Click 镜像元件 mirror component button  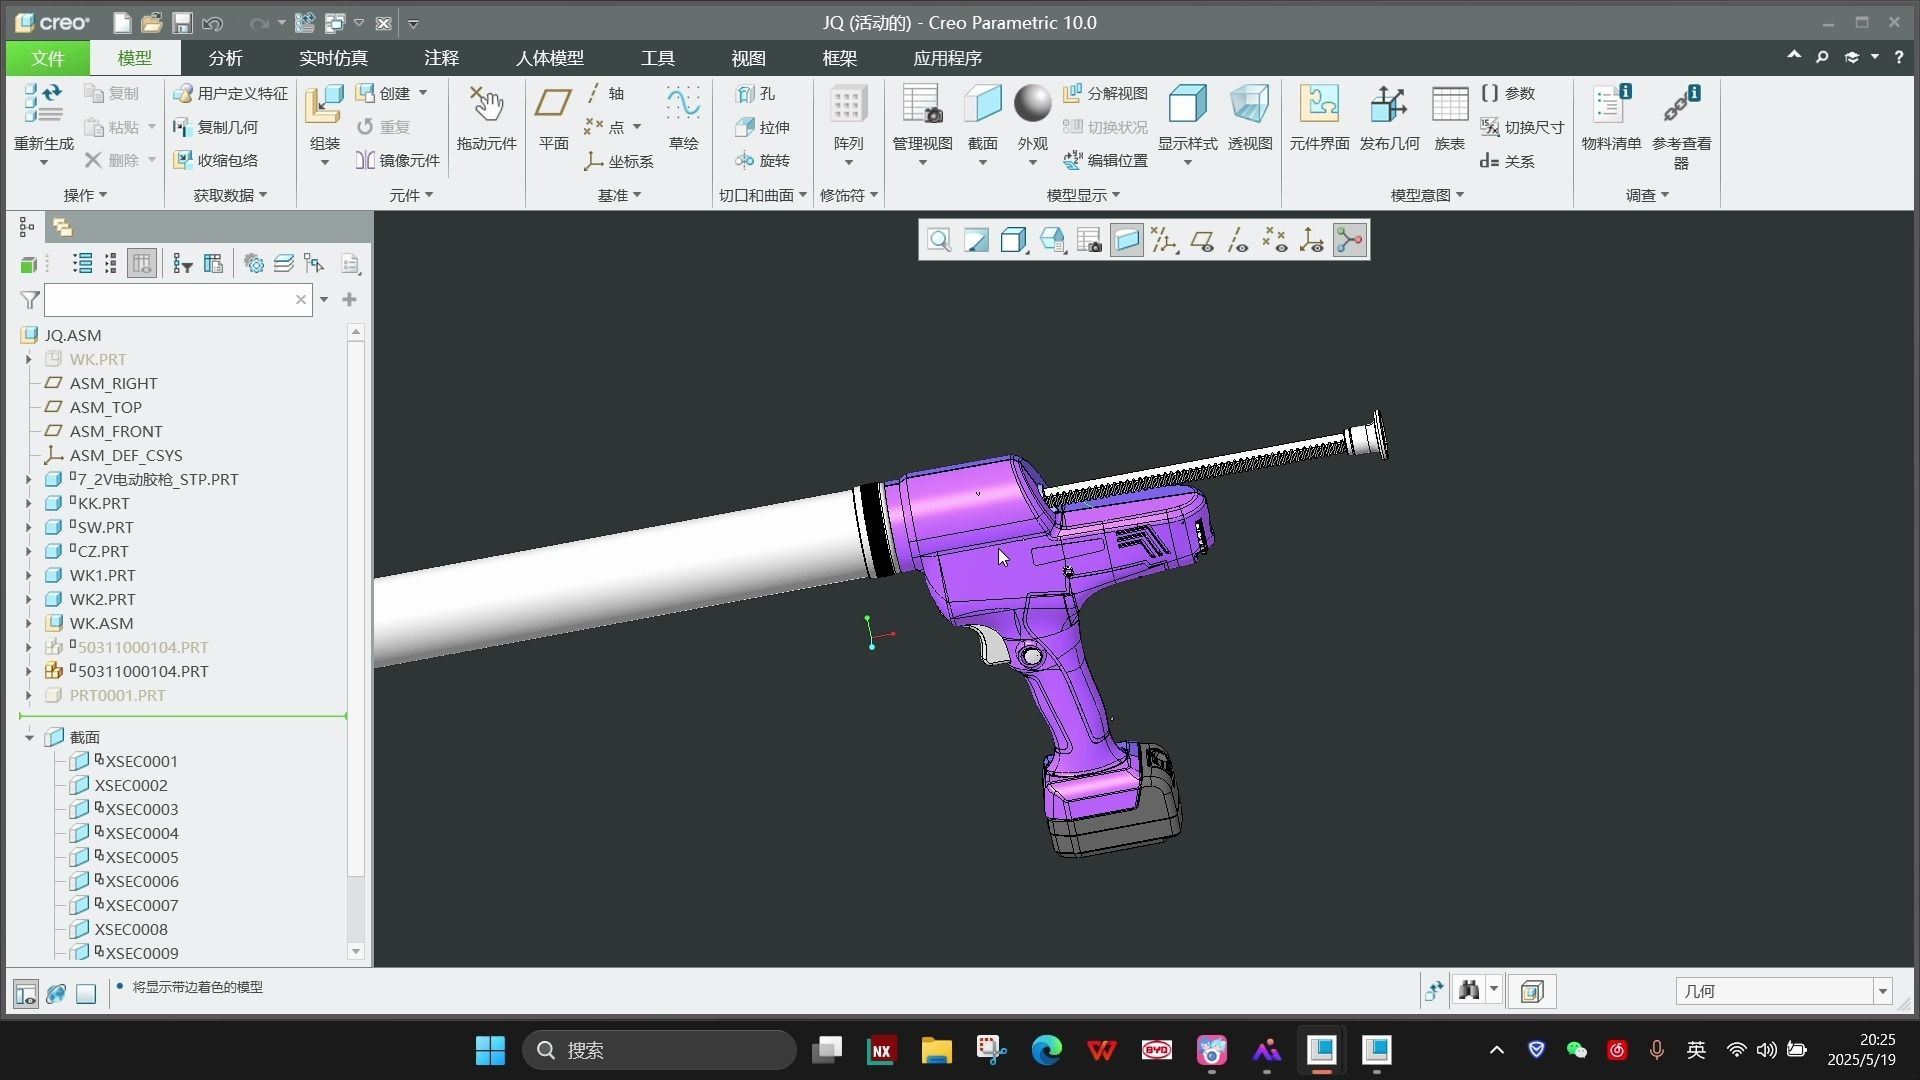tap(397, 160)
